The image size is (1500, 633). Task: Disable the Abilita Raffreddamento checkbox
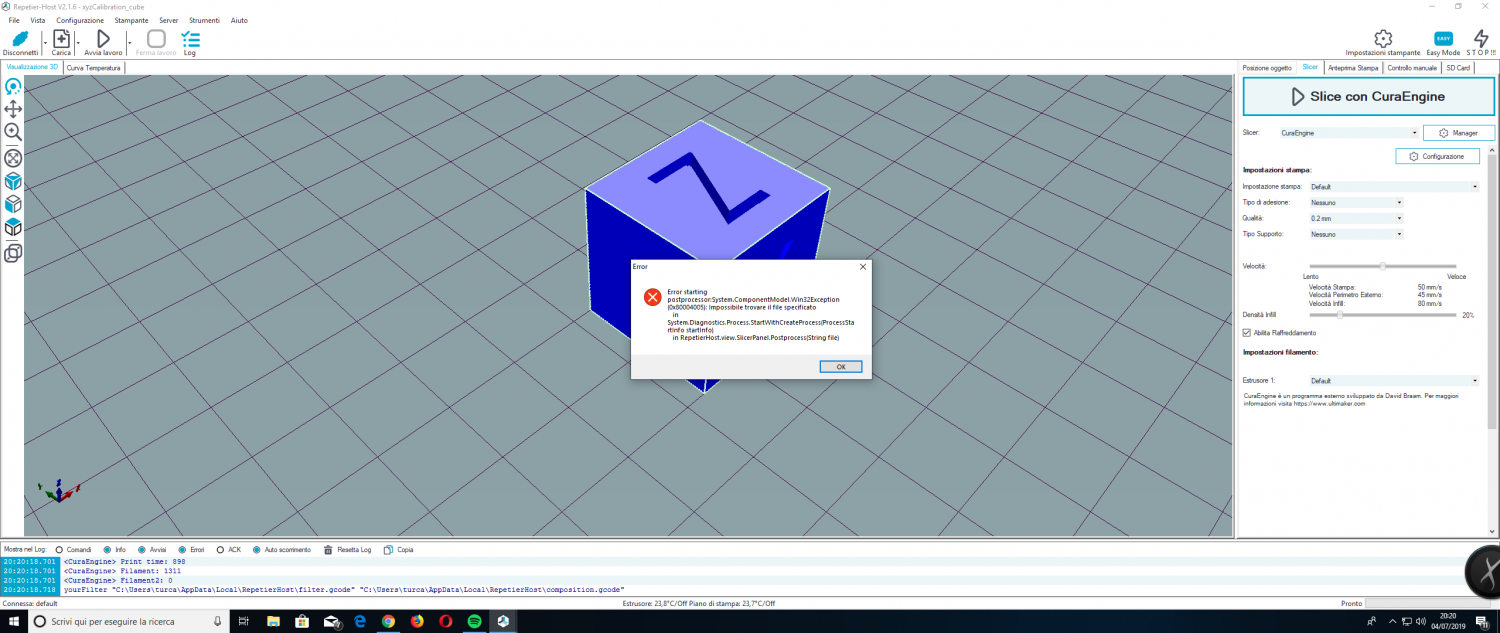[x=1246, y=332]
